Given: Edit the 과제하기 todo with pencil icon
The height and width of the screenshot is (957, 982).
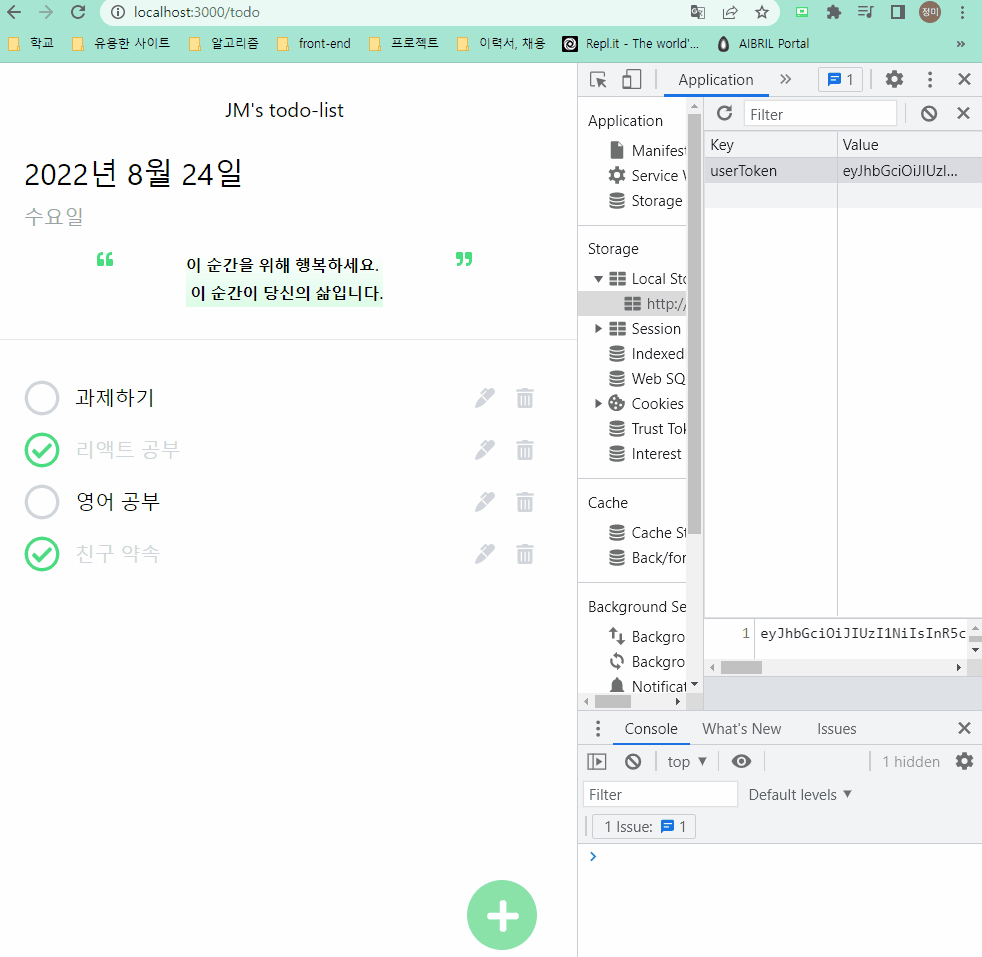Looking at the screenshot, I should pyautogui.click(x=485, y=398).
